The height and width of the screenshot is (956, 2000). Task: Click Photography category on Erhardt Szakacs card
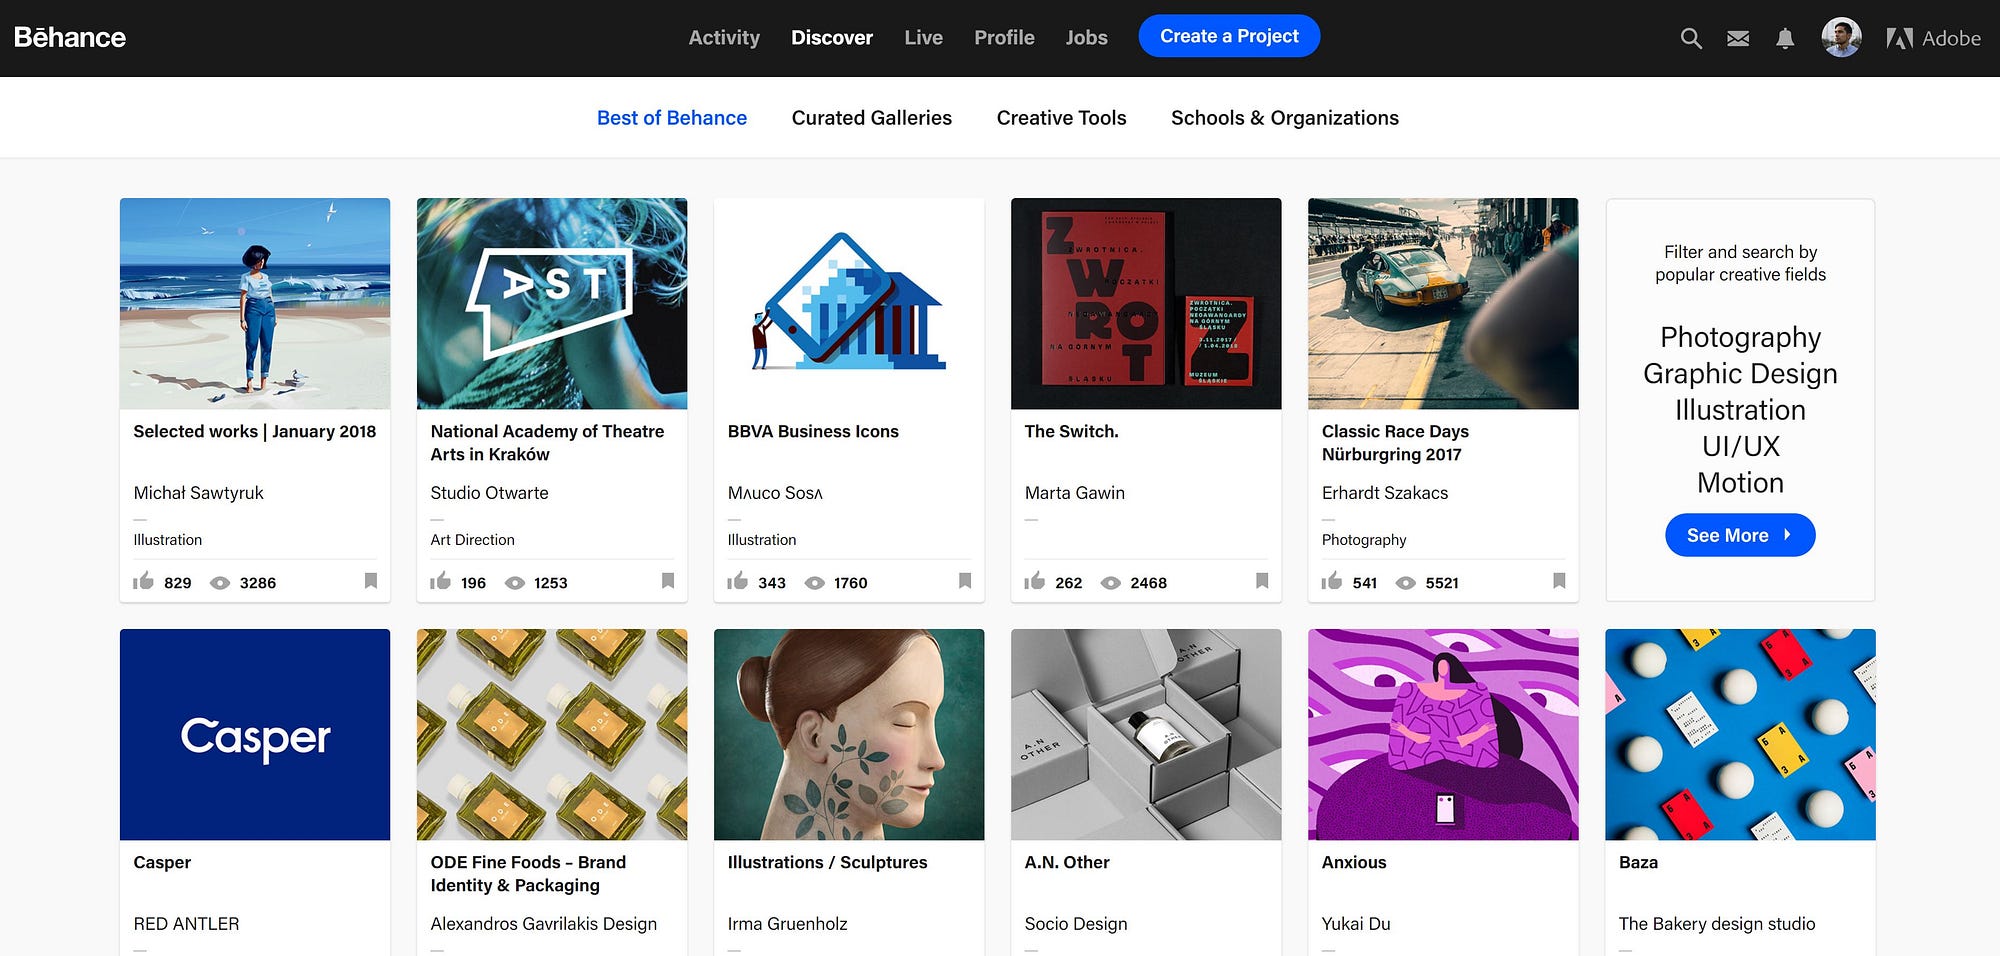[1364, 540]
